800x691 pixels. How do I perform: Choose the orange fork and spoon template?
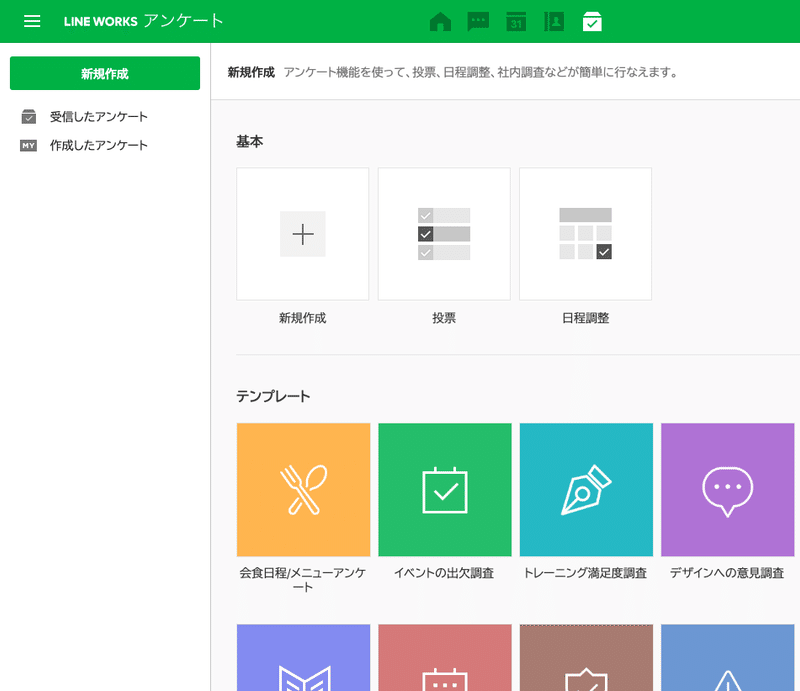(304, 490)
